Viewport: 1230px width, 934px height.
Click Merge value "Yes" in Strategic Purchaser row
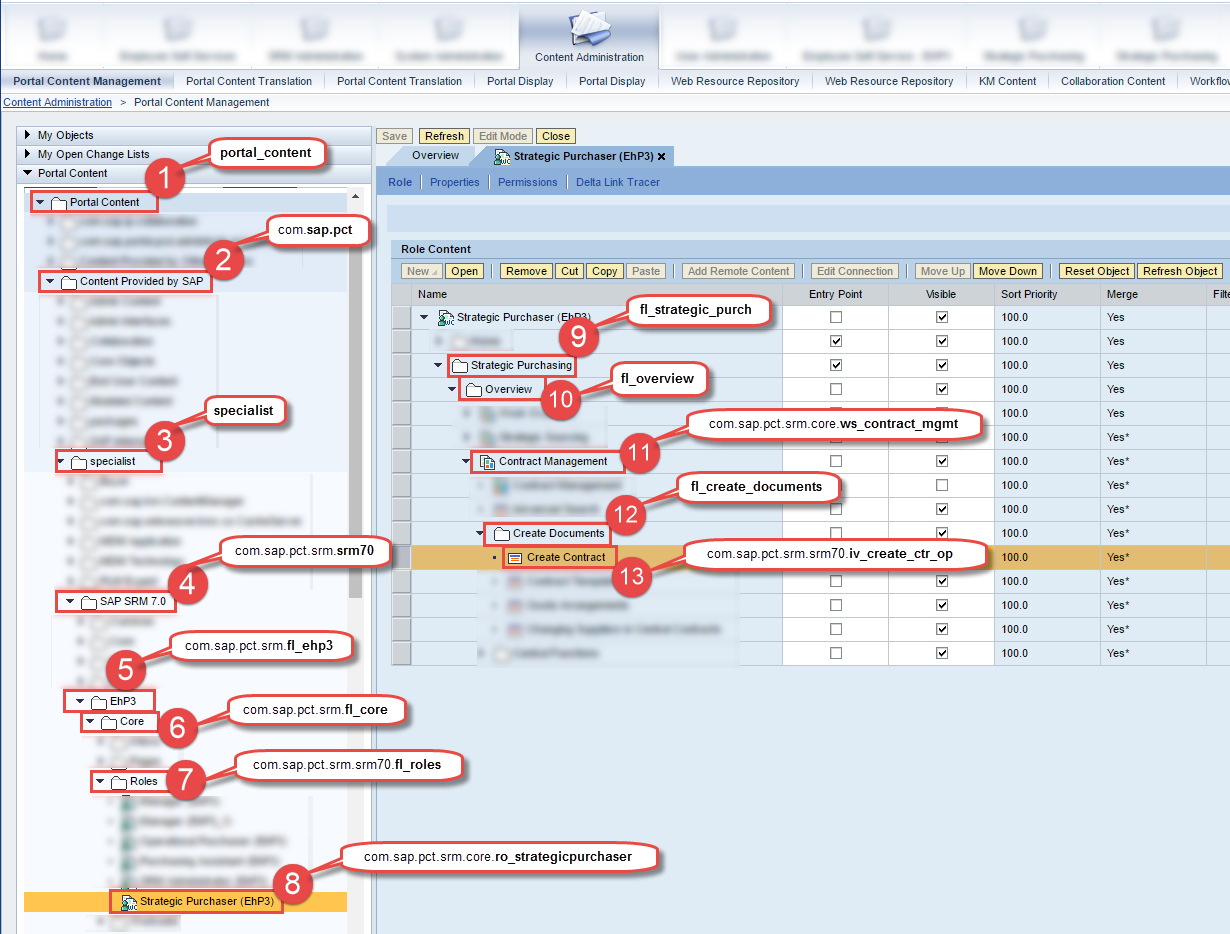coord(1116,317)
